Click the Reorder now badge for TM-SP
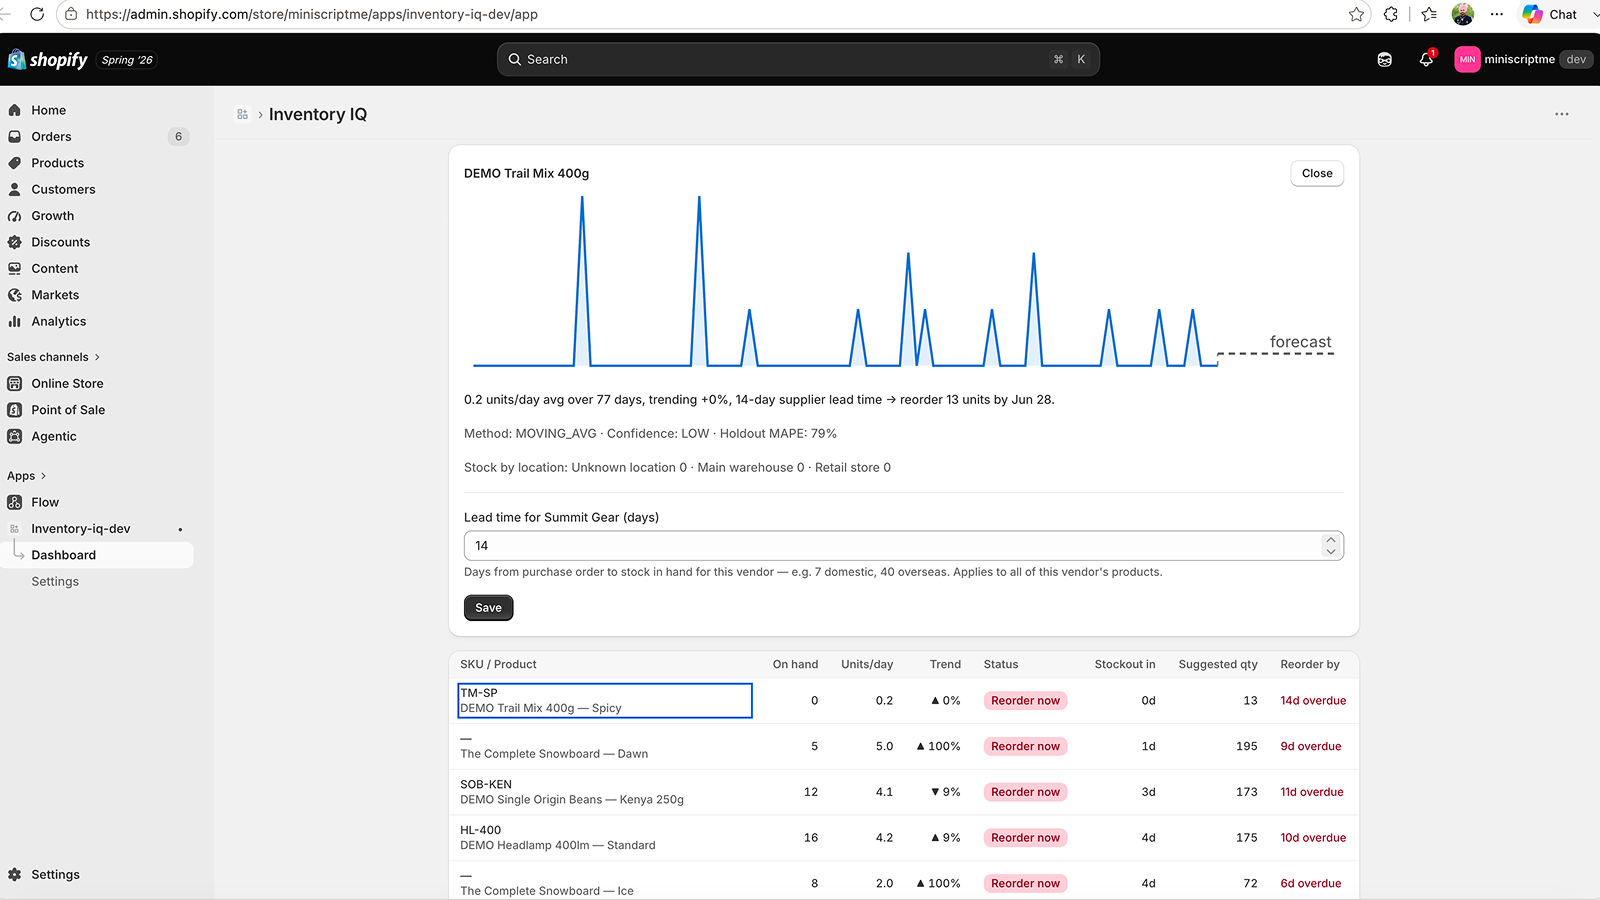Image resolution: width=1600 pixels, height=900 pixels. click(1025, 701)
